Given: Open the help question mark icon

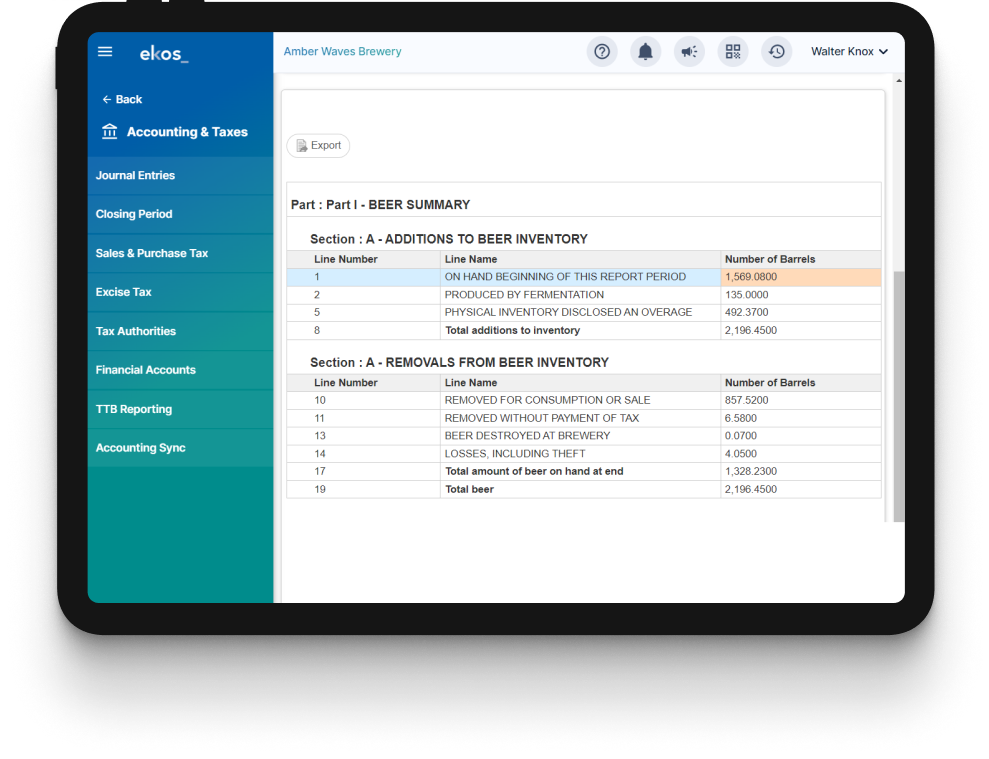Looking at the screenshot, I should (602, 52).
